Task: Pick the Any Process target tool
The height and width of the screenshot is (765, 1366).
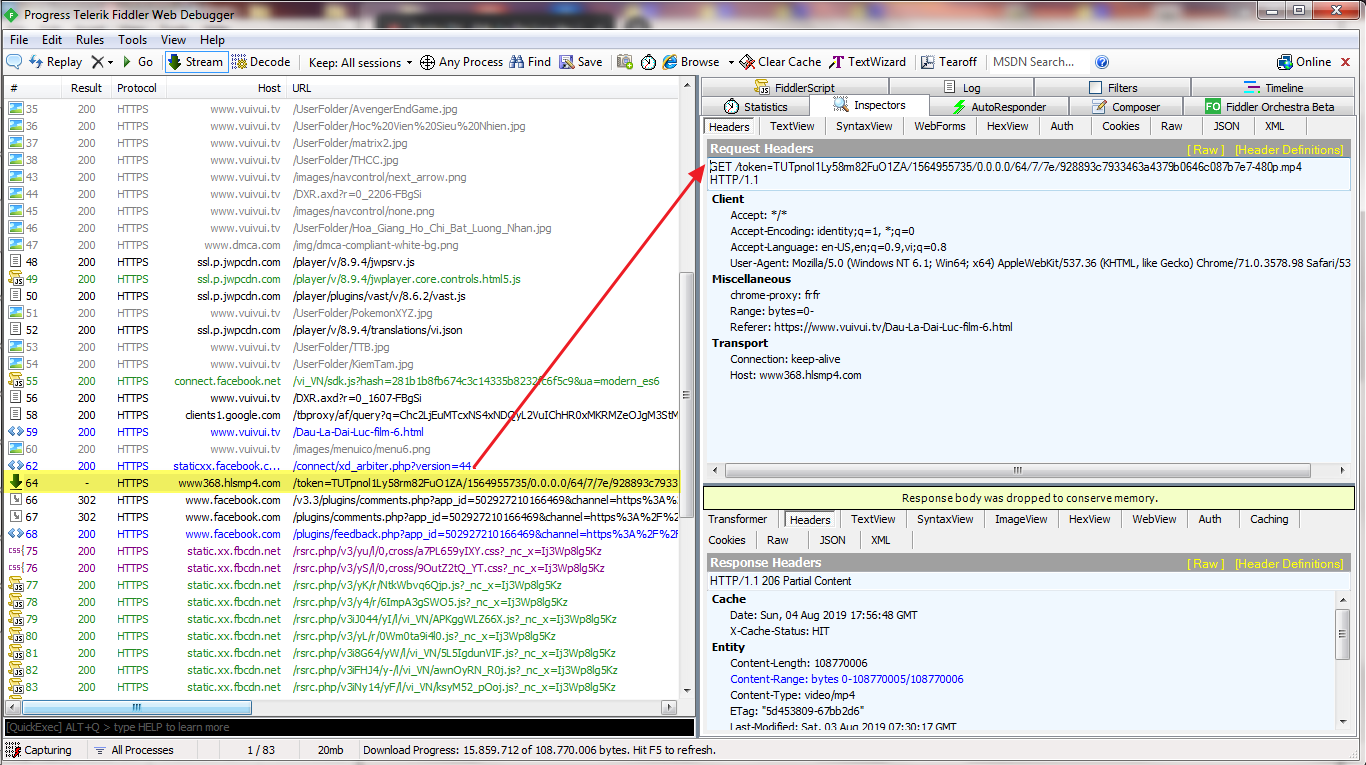Action: pos(461,62)
